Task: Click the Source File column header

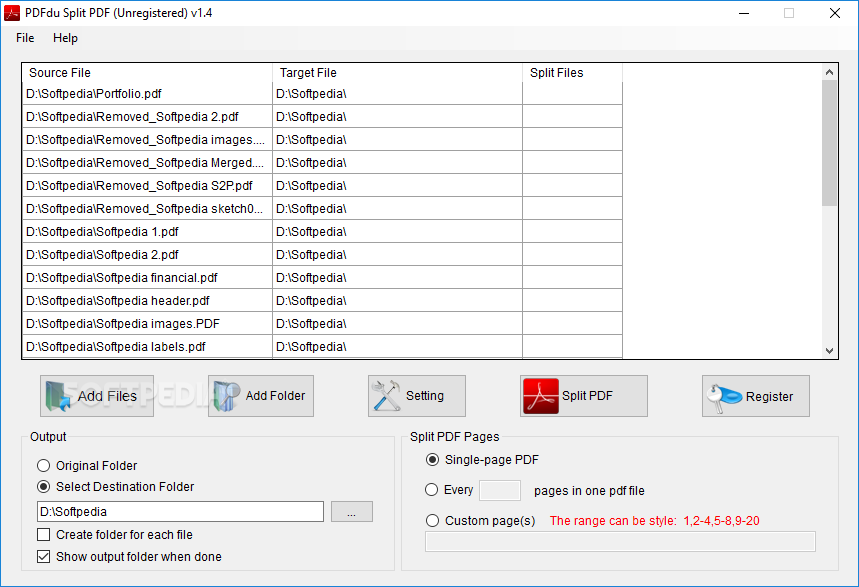Action: (x=147, y=73)
